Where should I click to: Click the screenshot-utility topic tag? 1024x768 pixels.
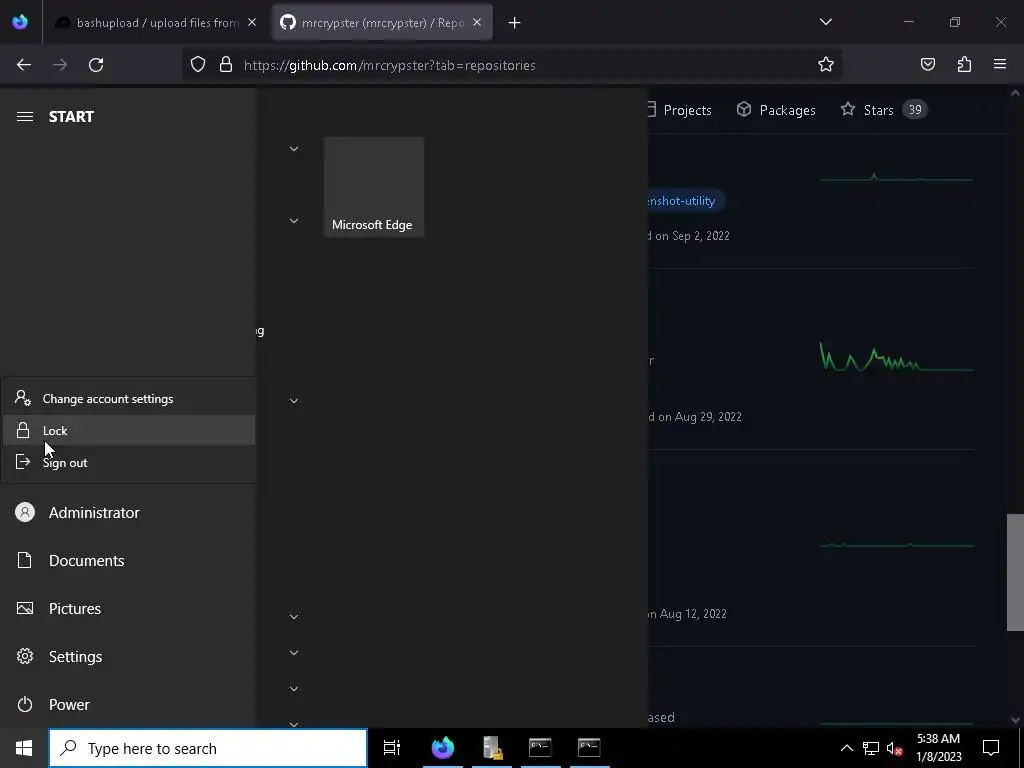pos(682,201)
